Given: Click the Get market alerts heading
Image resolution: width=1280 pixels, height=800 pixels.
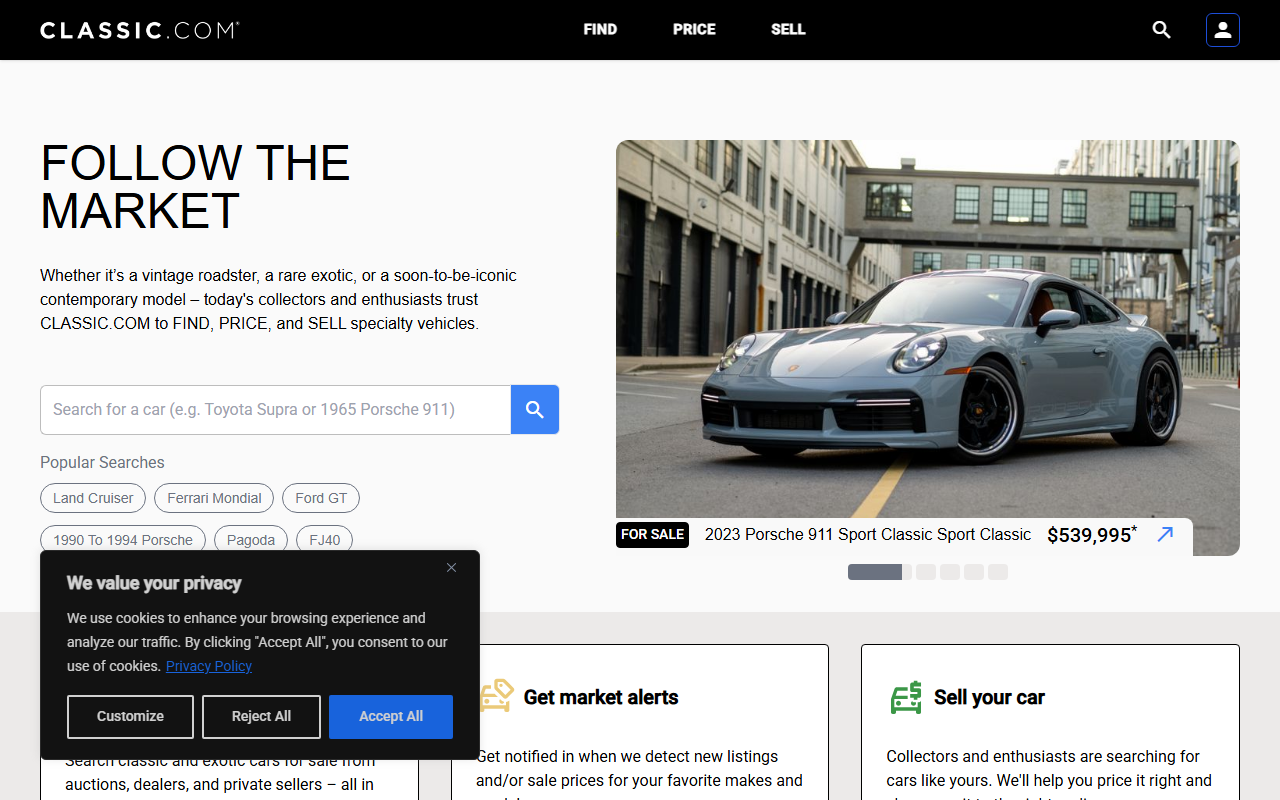Looking at the screenshot, I should [601, 697].
